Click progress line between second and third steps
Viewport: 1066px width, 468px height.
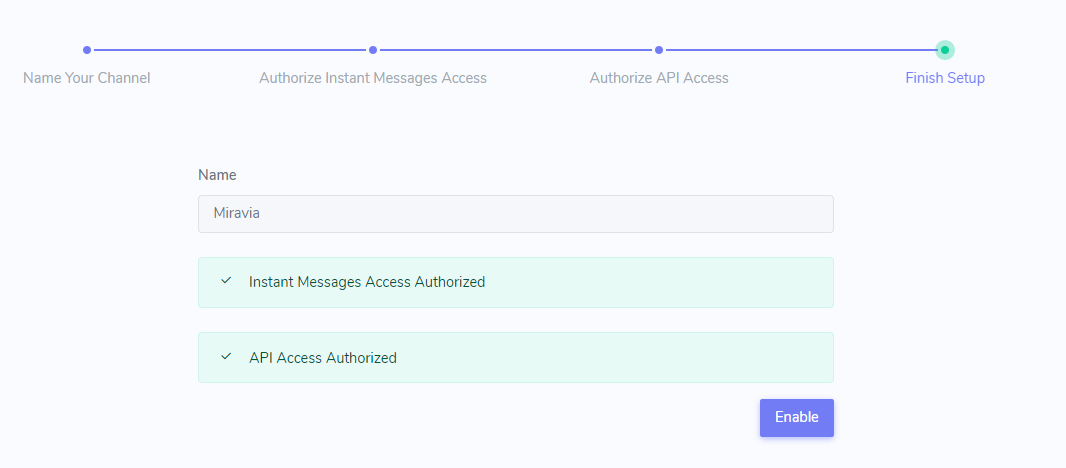(x=516, y=50)
